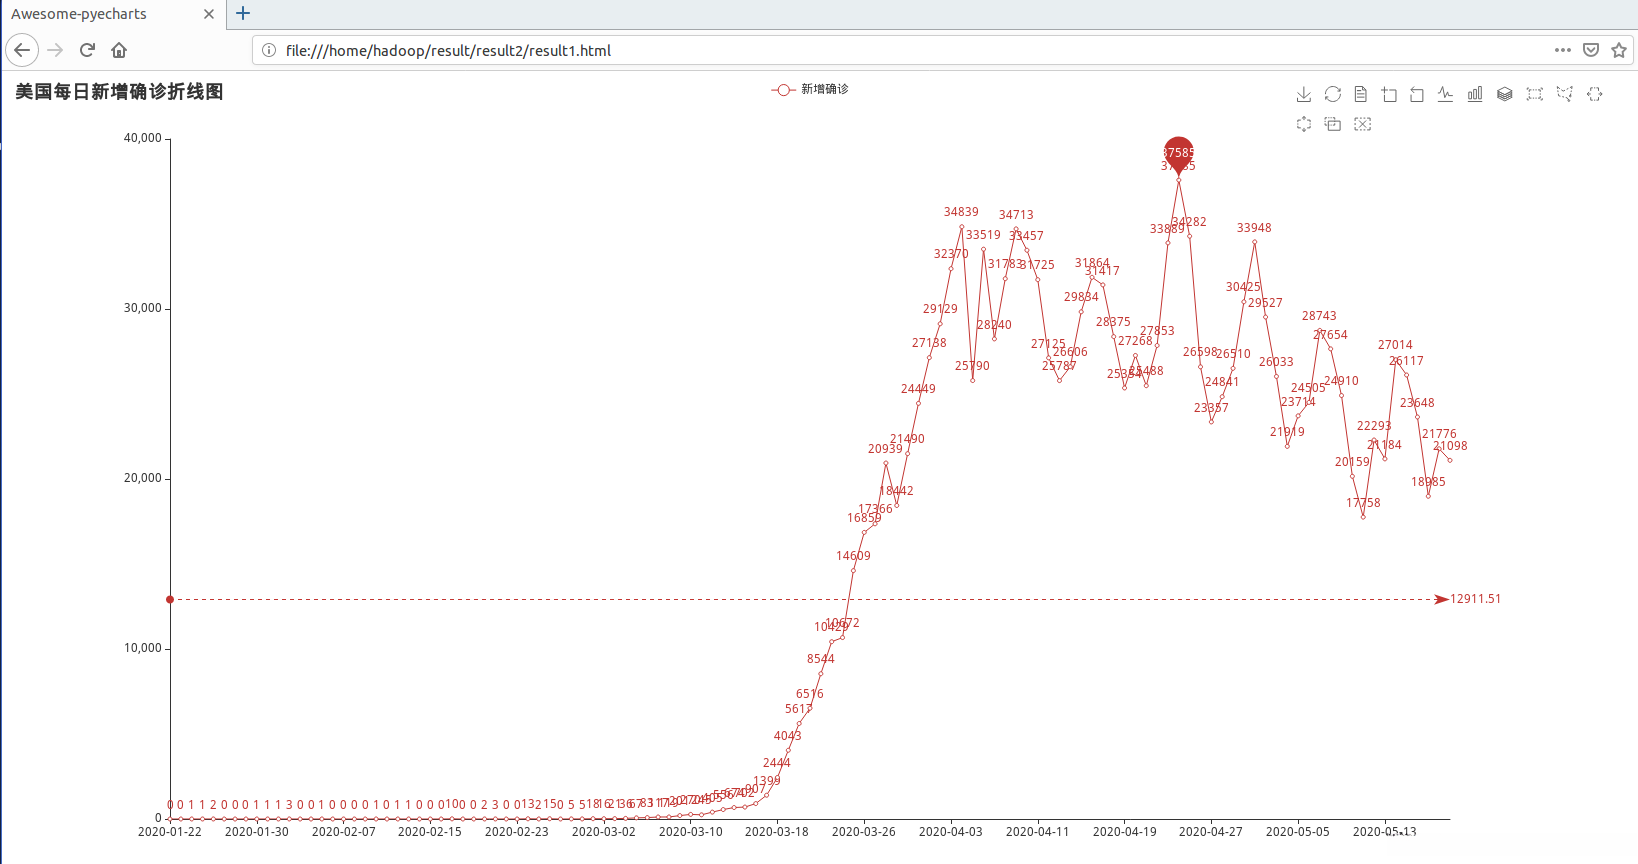The height and width of the screenshot is (864, 1638).
Task: Click the x-axis date 2020-02-15
Action: point(430,832)
